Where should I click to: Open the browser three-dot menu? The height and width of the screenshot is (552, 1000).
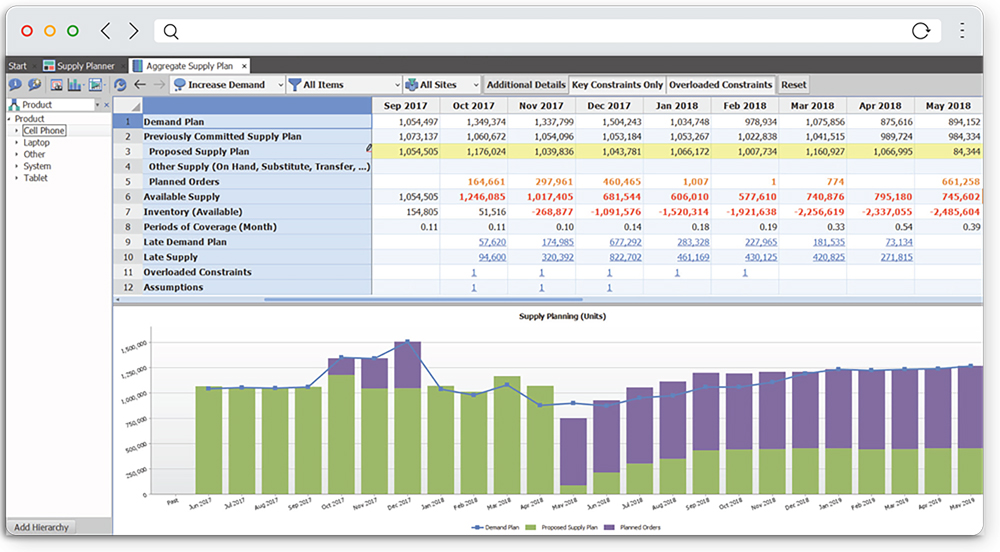point(963,31)
